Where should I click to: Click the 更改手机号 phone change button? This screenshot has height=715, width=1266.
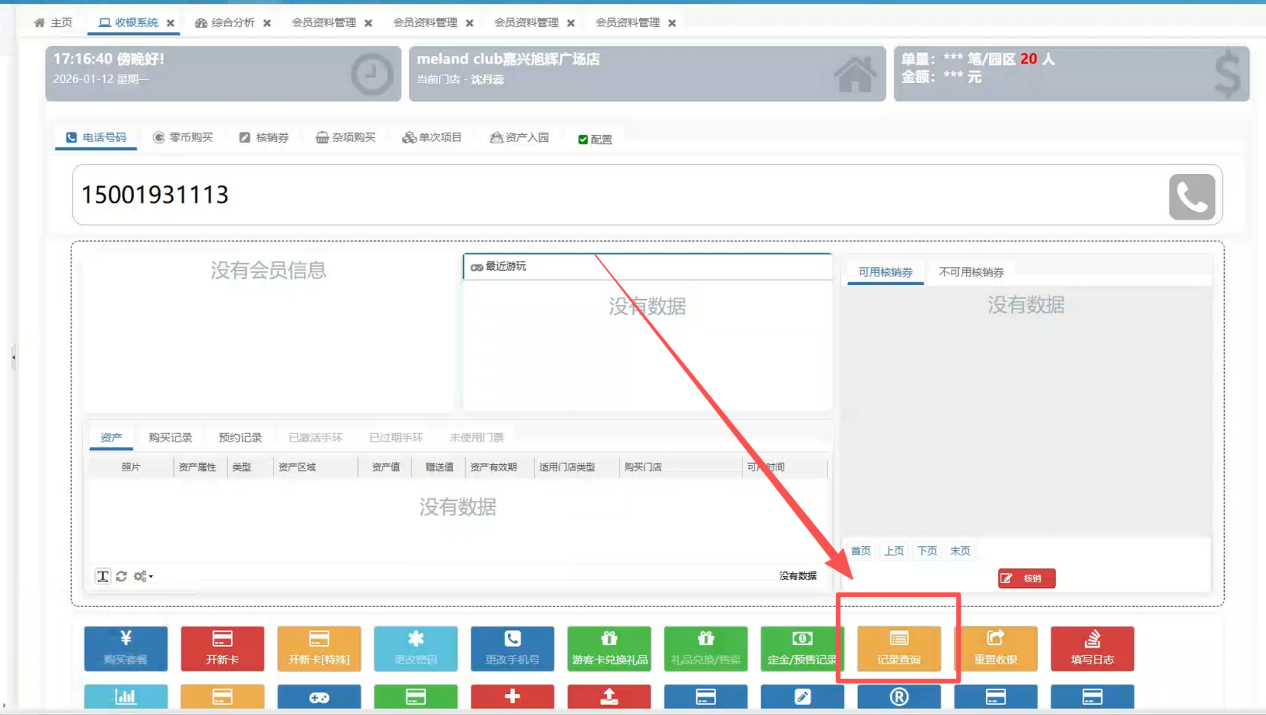[512, 648]
